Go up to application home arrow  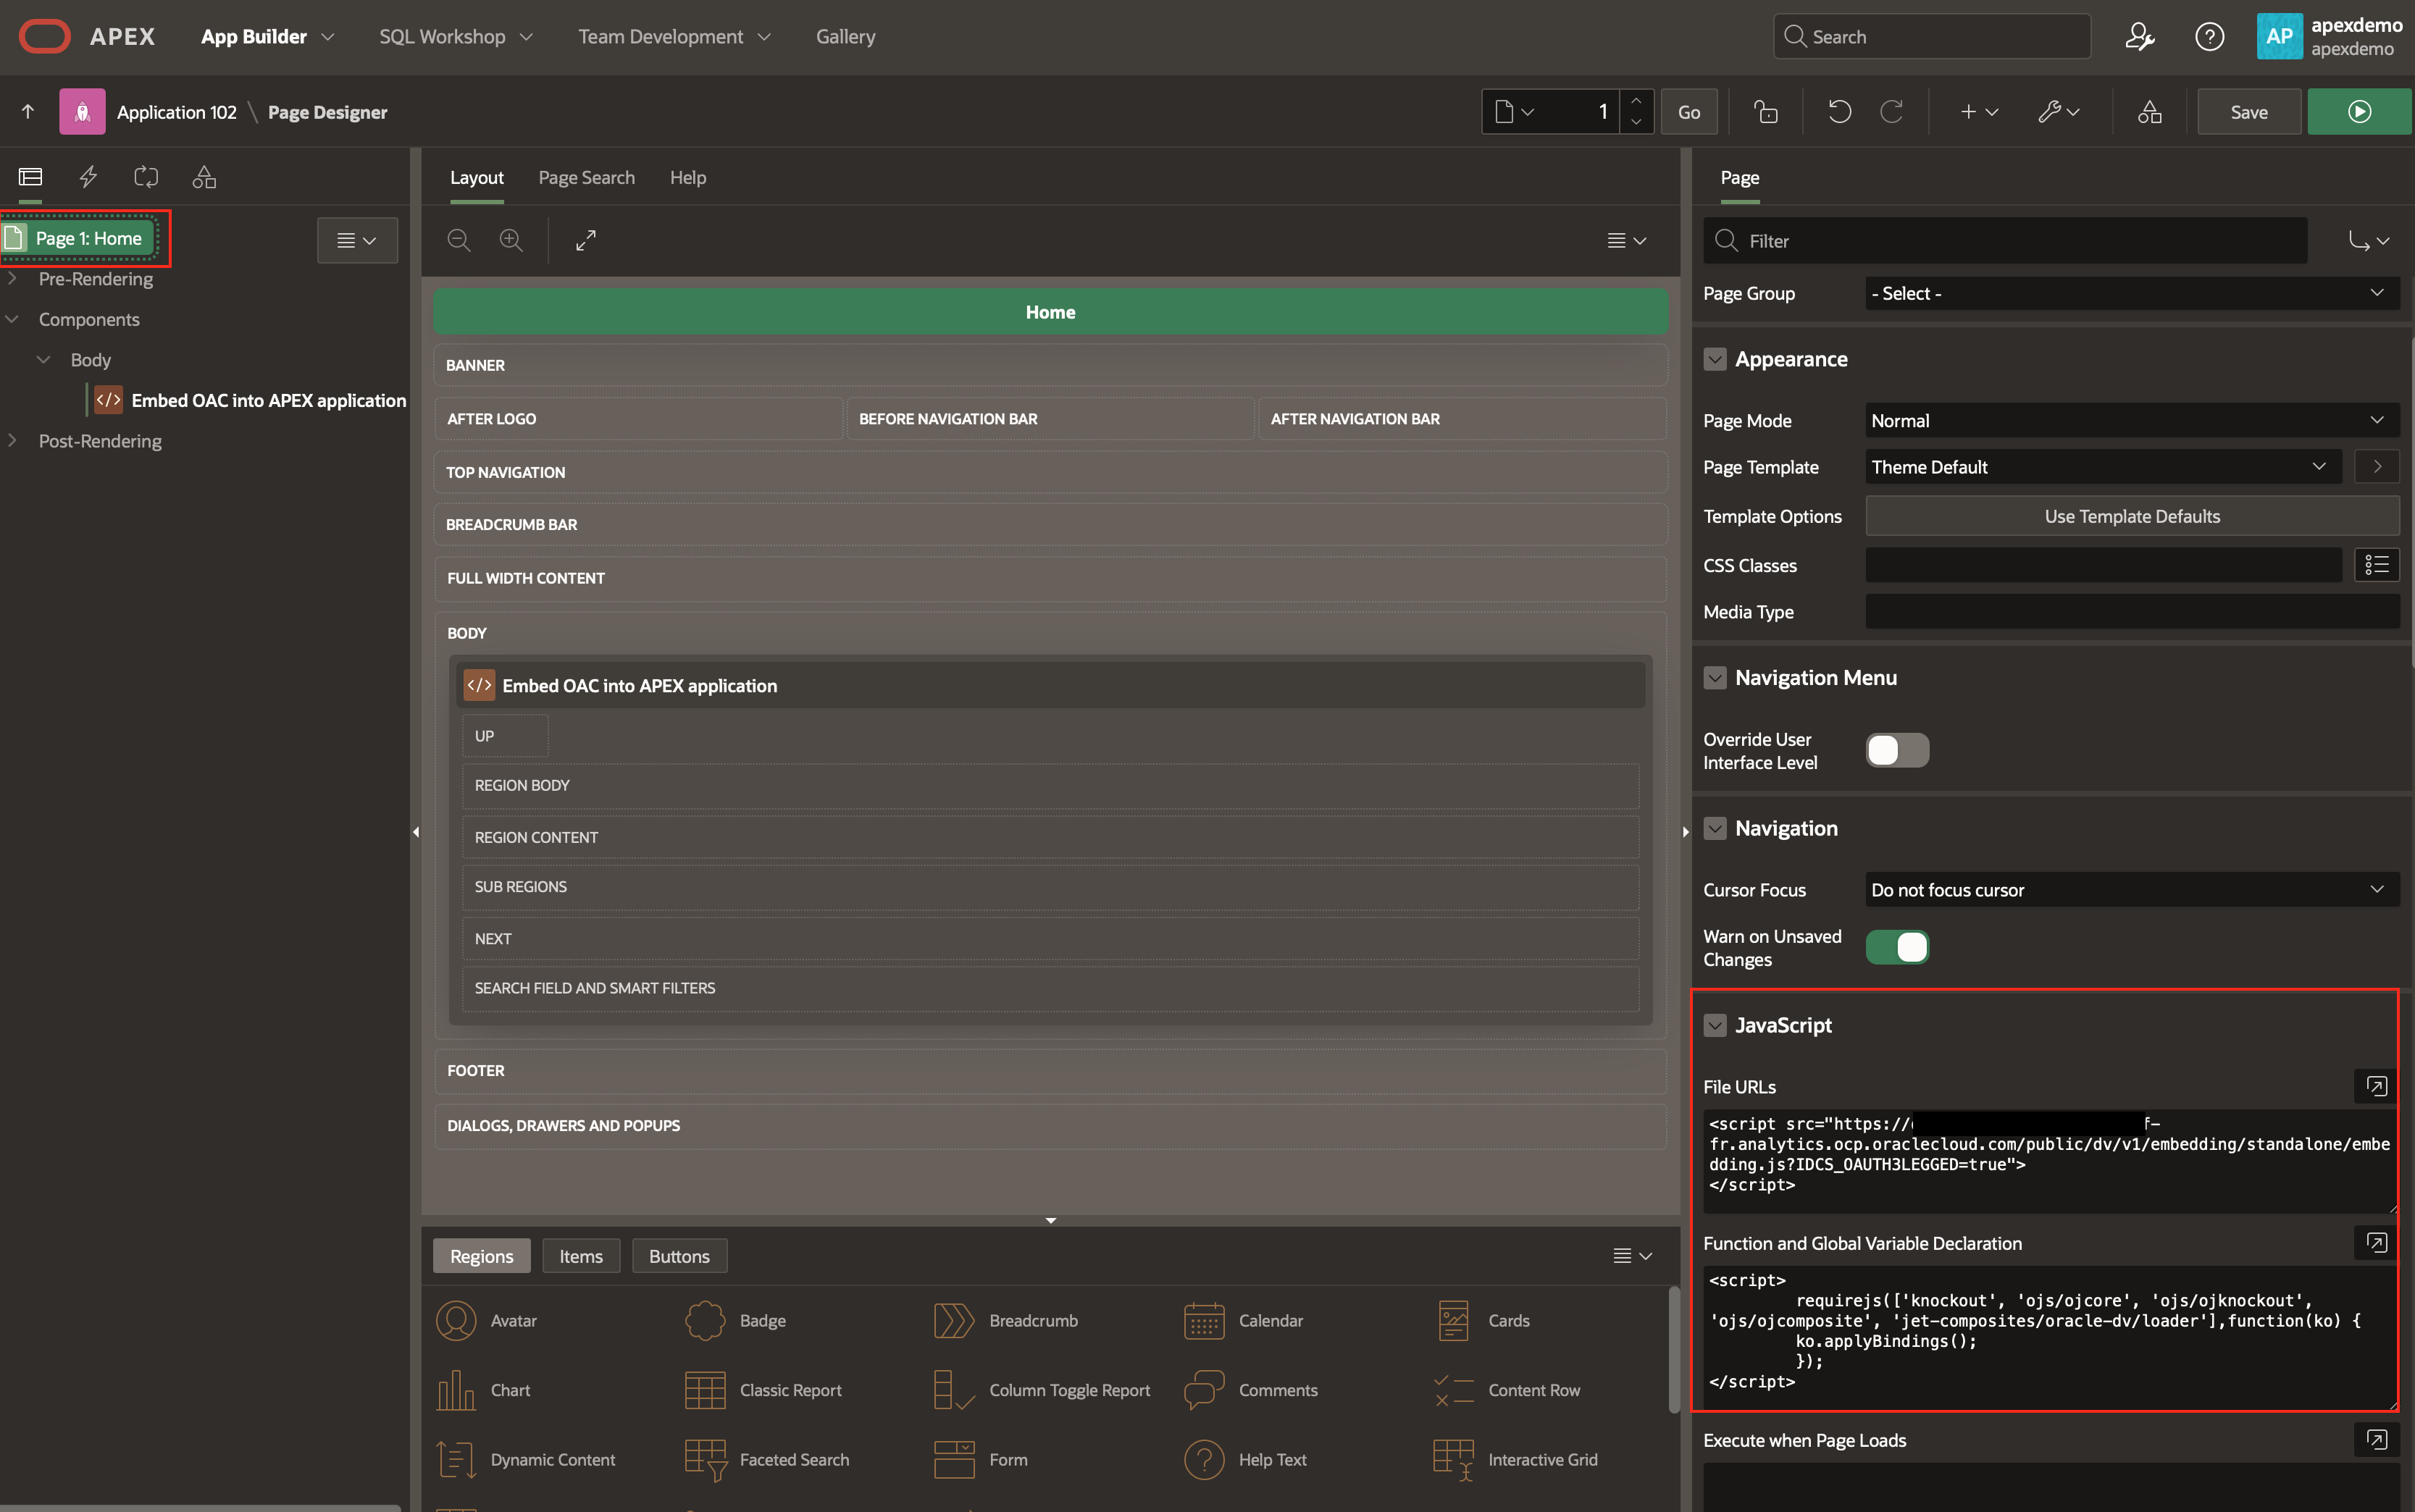click(x=28, y=111)
